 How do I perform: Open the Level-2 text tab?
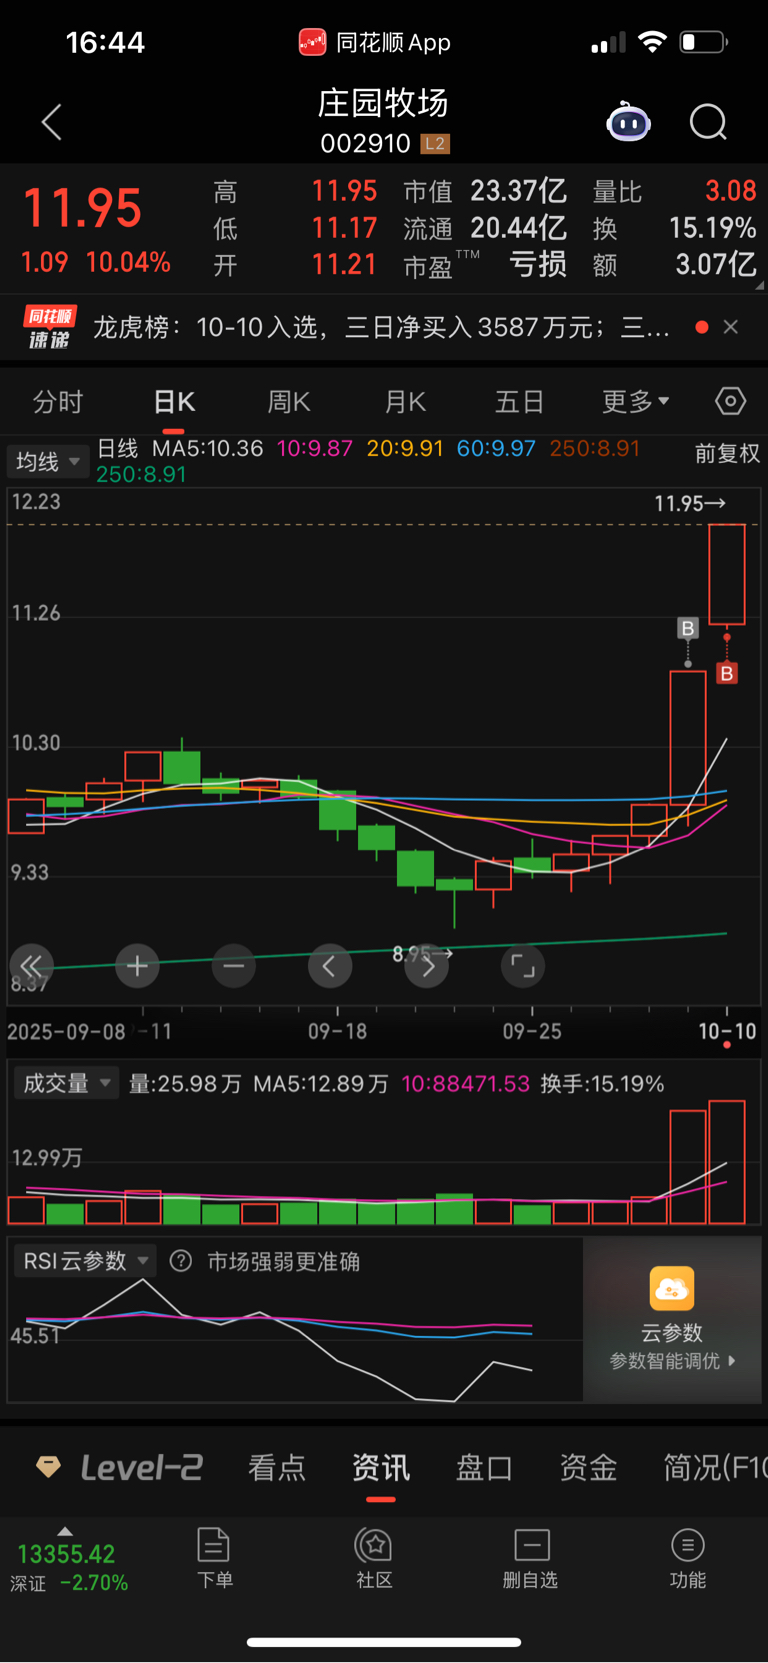click(142, 1467)
